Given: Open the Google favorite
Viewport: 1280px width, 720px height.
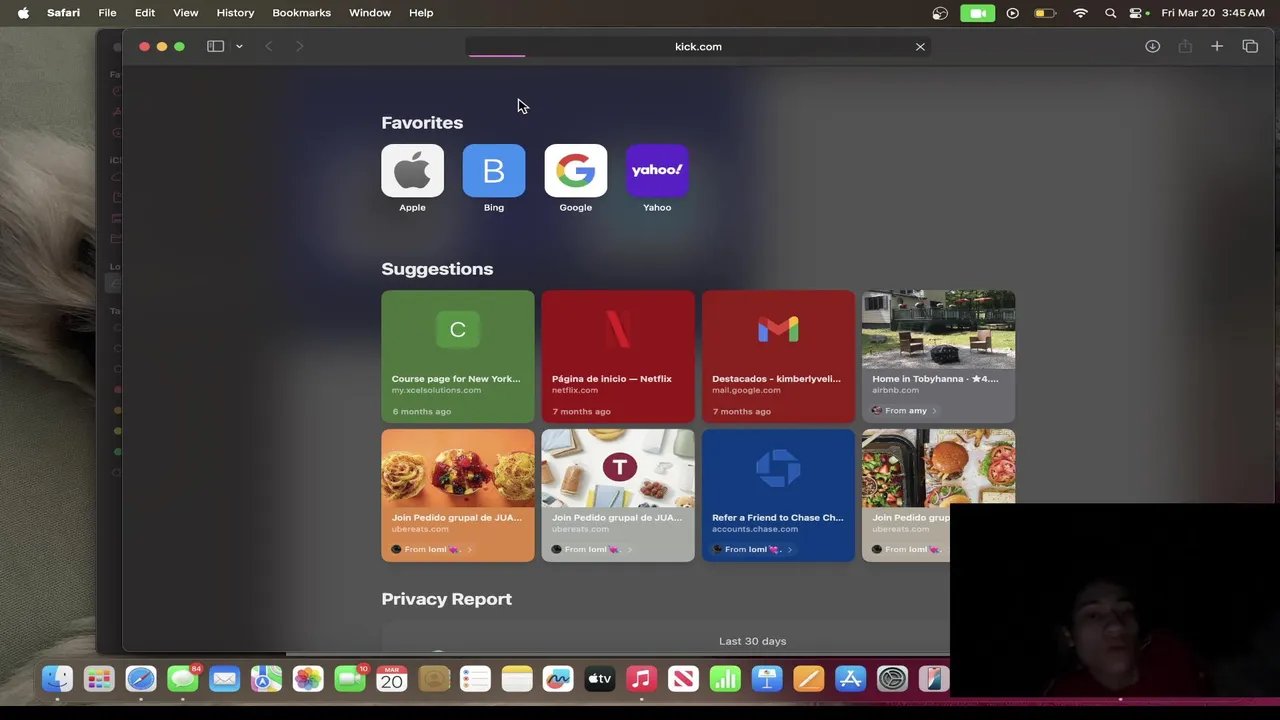Looking at the screenshot, I should coord(575,170).
